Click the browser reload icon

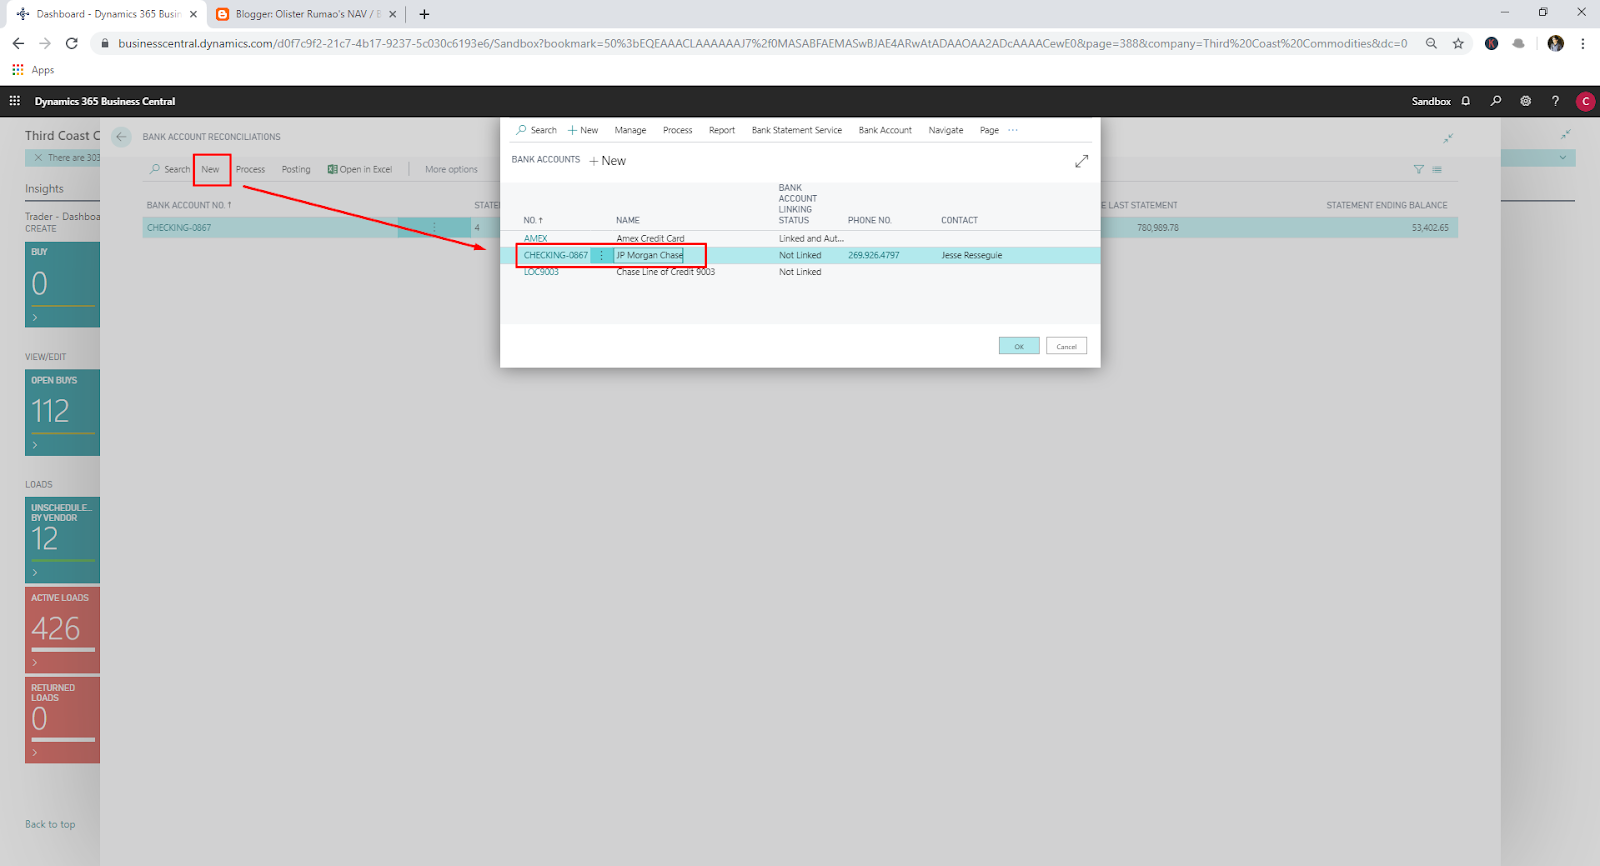(x=71, y=43)
